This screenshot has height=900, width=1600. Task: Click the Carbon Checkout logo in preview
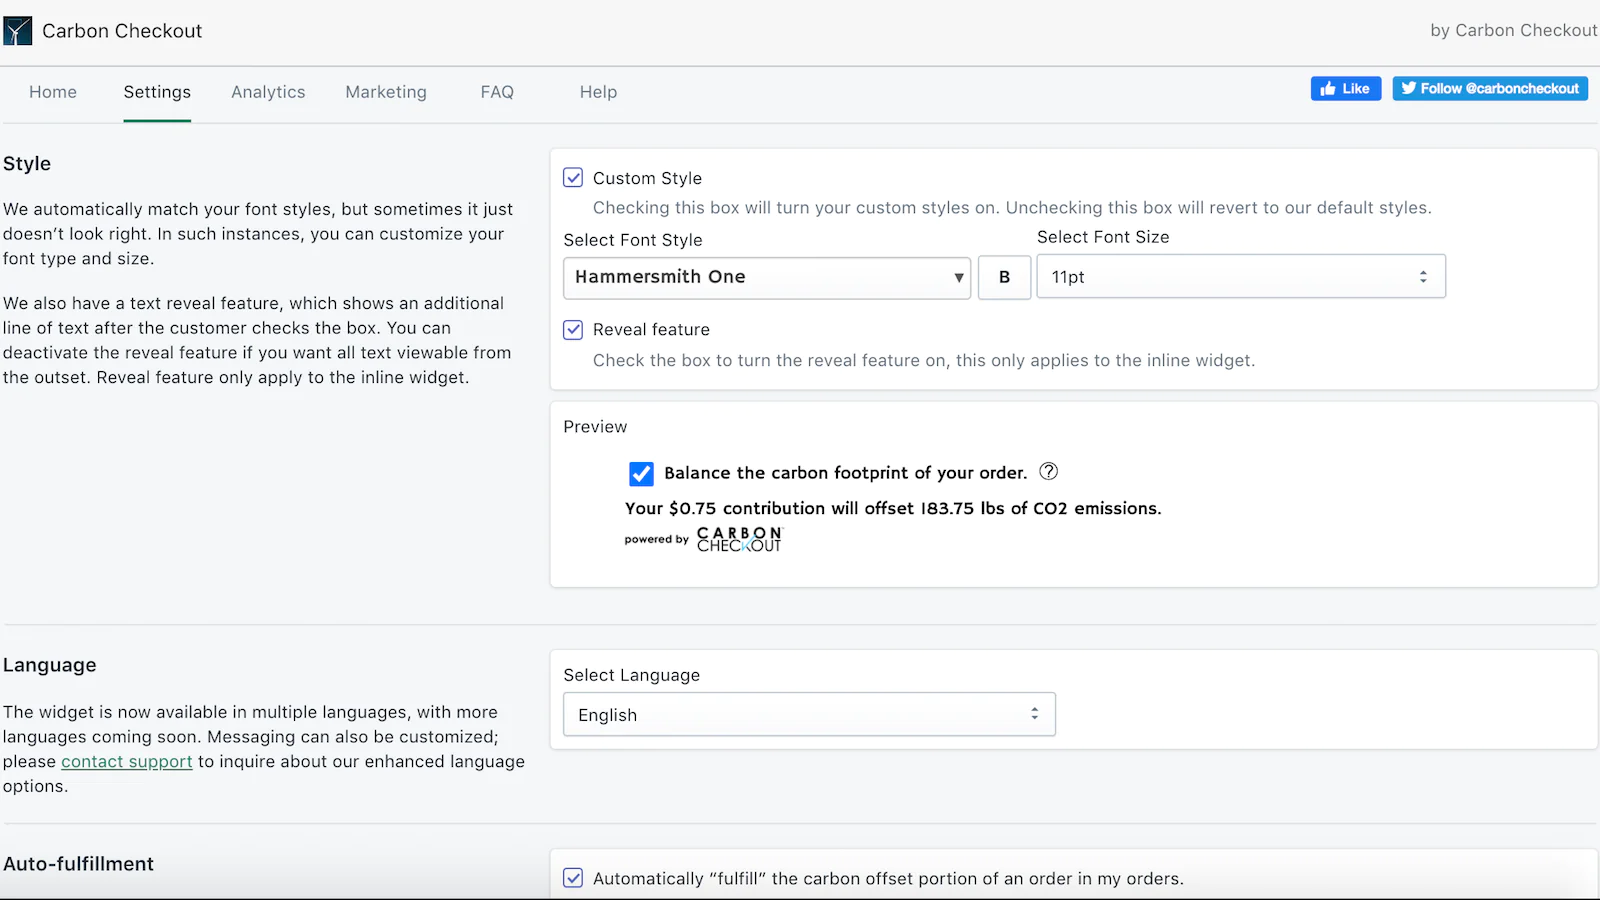point(739,539)
